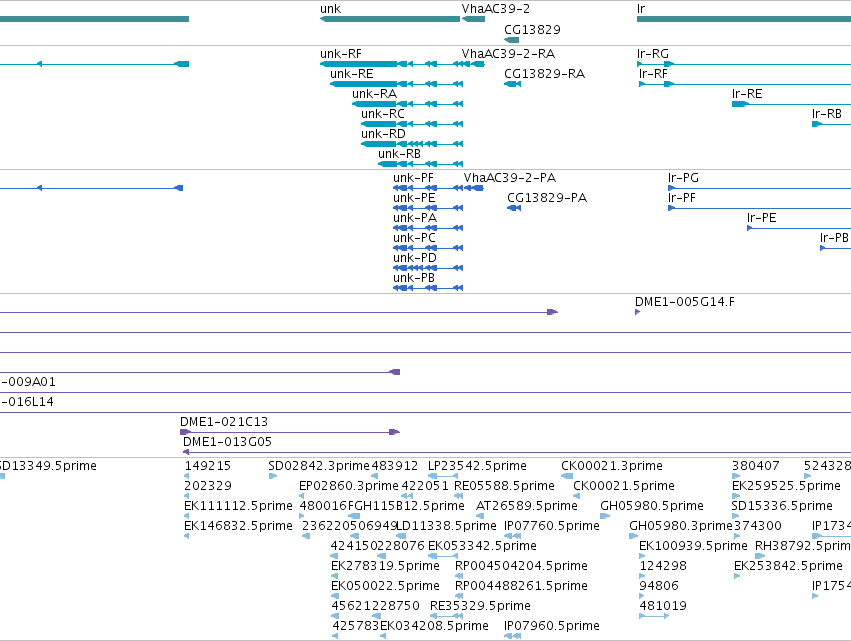The image size is (851, 641).
Task: Select protein unk-PD
Action: [x=428, y=269]
